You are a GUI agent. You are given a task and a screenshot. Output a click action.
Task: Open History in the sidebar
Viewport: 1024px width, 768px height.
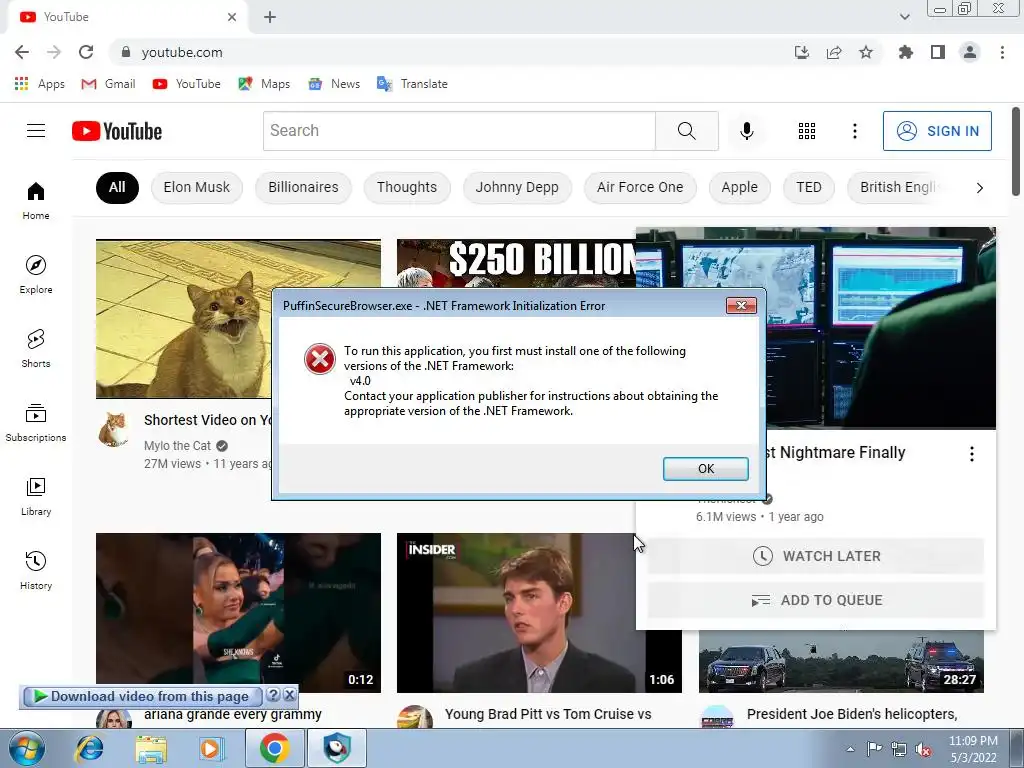pos(36,571)
